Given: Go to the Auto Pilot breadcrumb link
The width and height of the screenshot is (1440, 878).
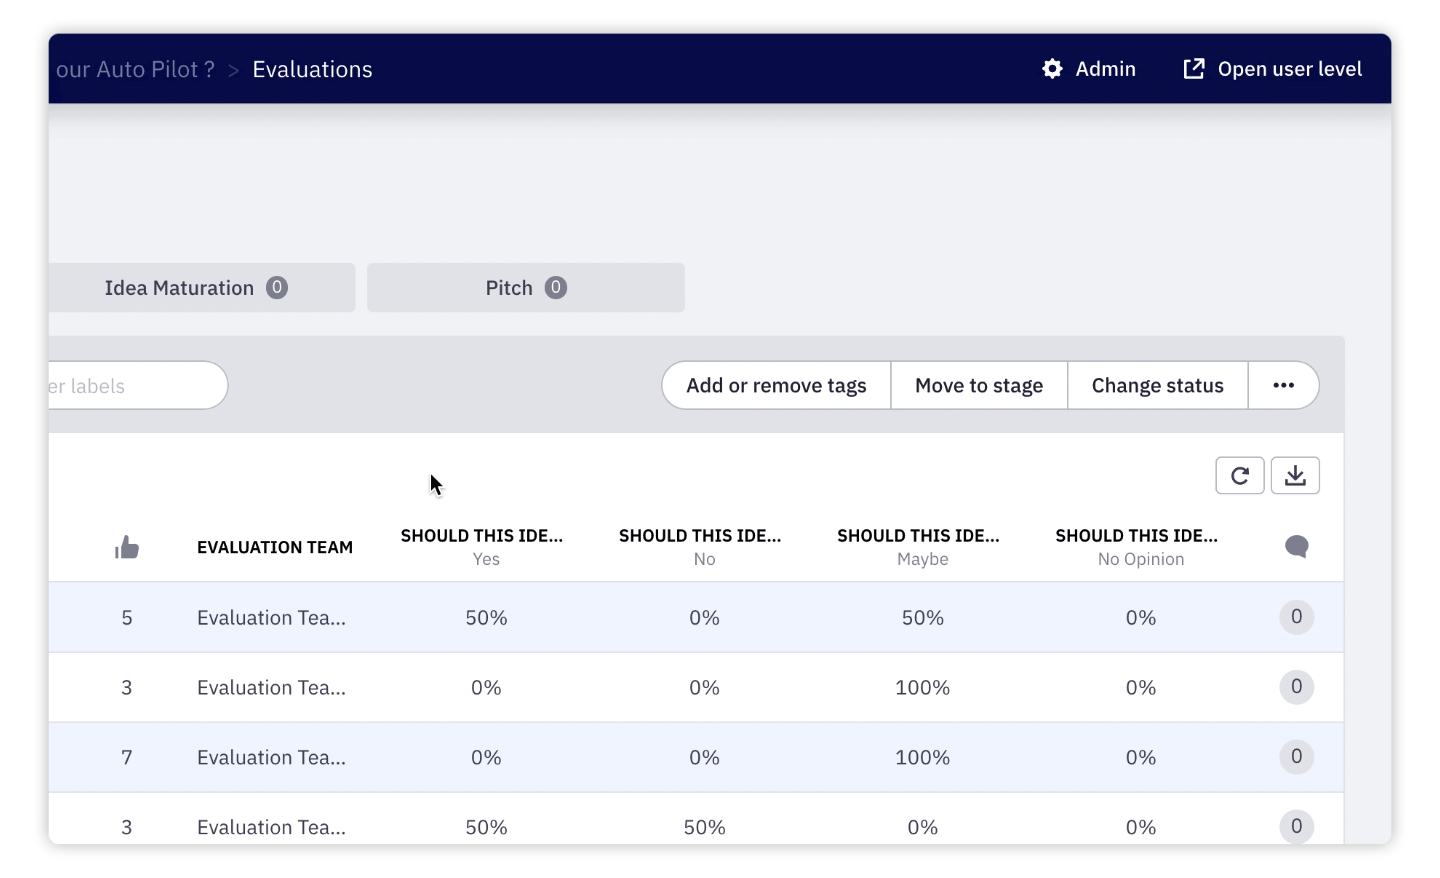Looking at the screenshot, I should [x=135, y=70].
